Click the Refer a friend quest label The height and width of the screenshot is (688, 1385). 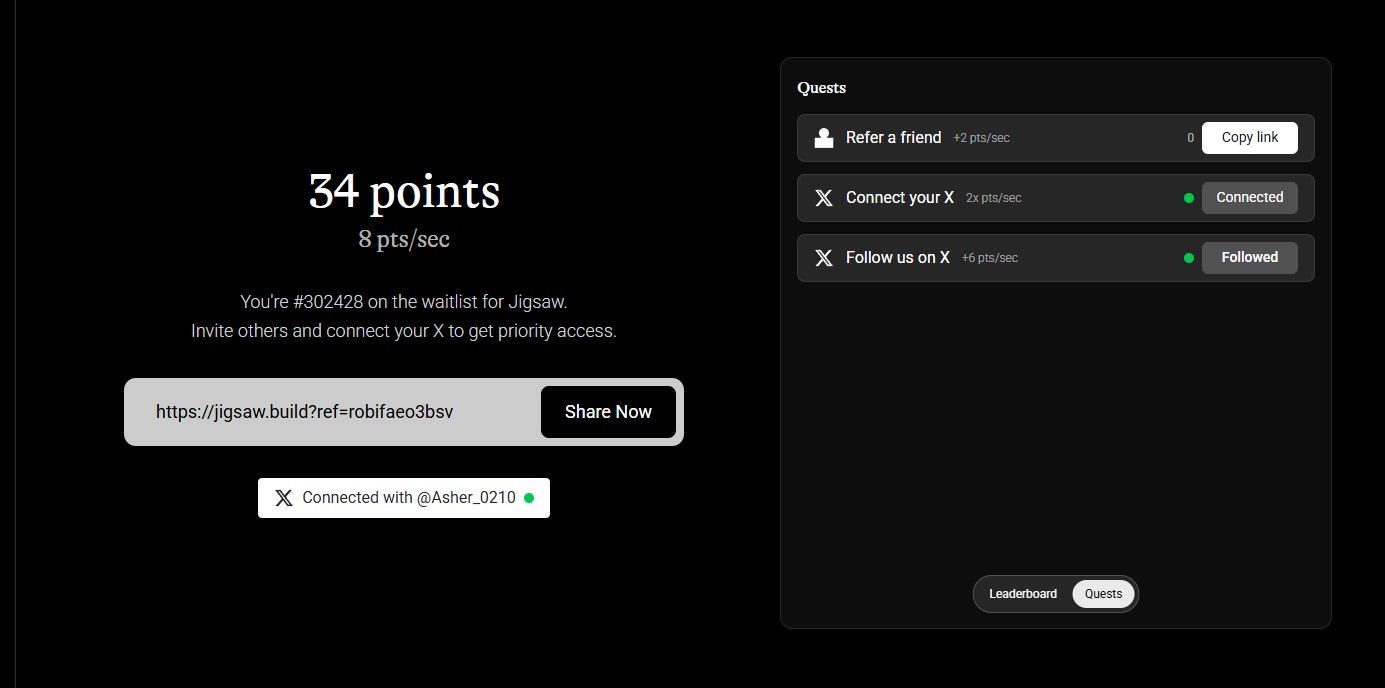coord(893,138)
